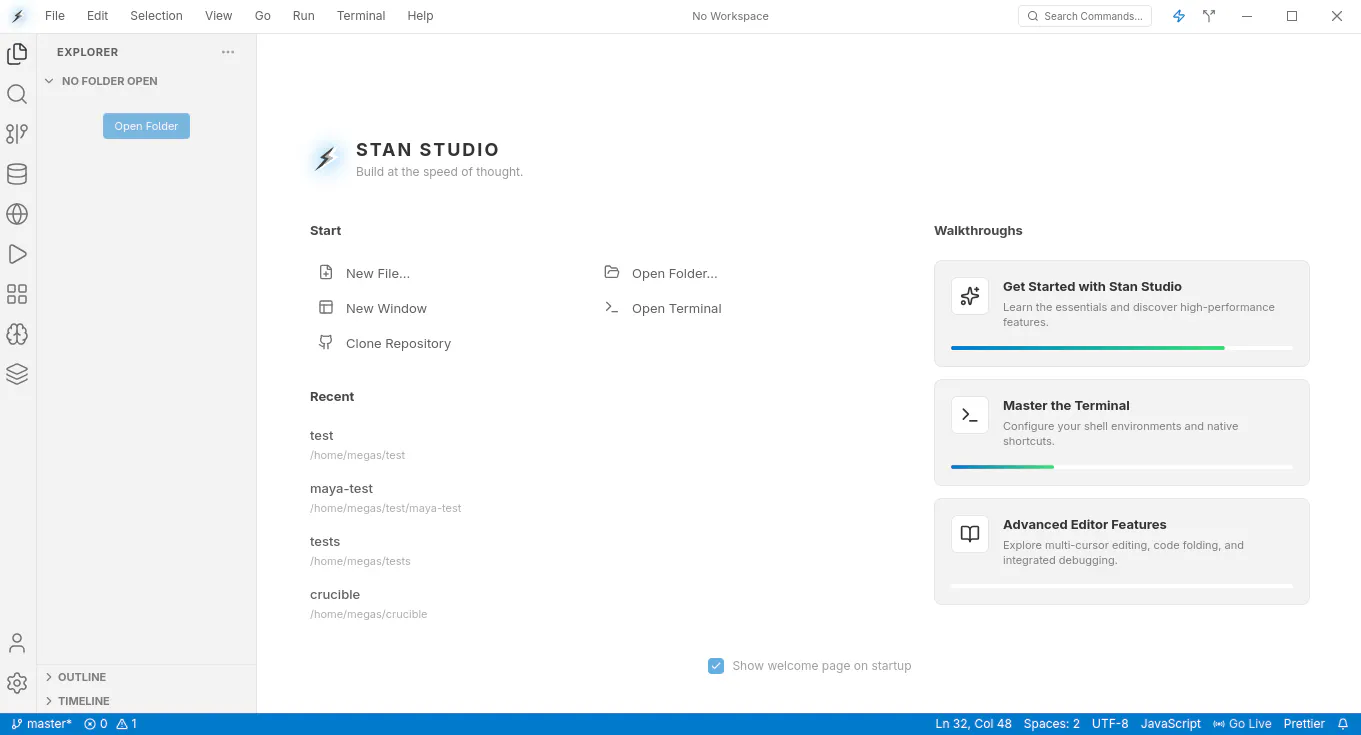Open the File menu
Image resolution: width=1361 pixels, height=735 pixels.
click(55, 16)
